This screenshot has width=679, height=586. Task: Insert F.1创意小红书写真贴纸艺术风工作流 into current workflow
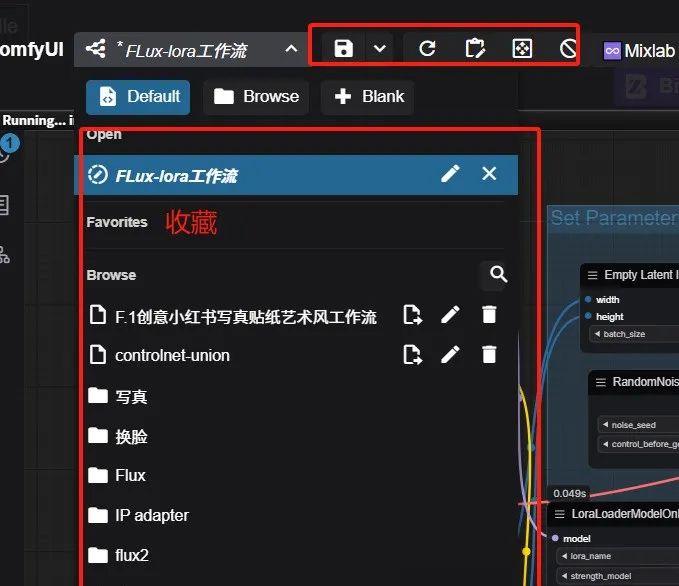412,315
